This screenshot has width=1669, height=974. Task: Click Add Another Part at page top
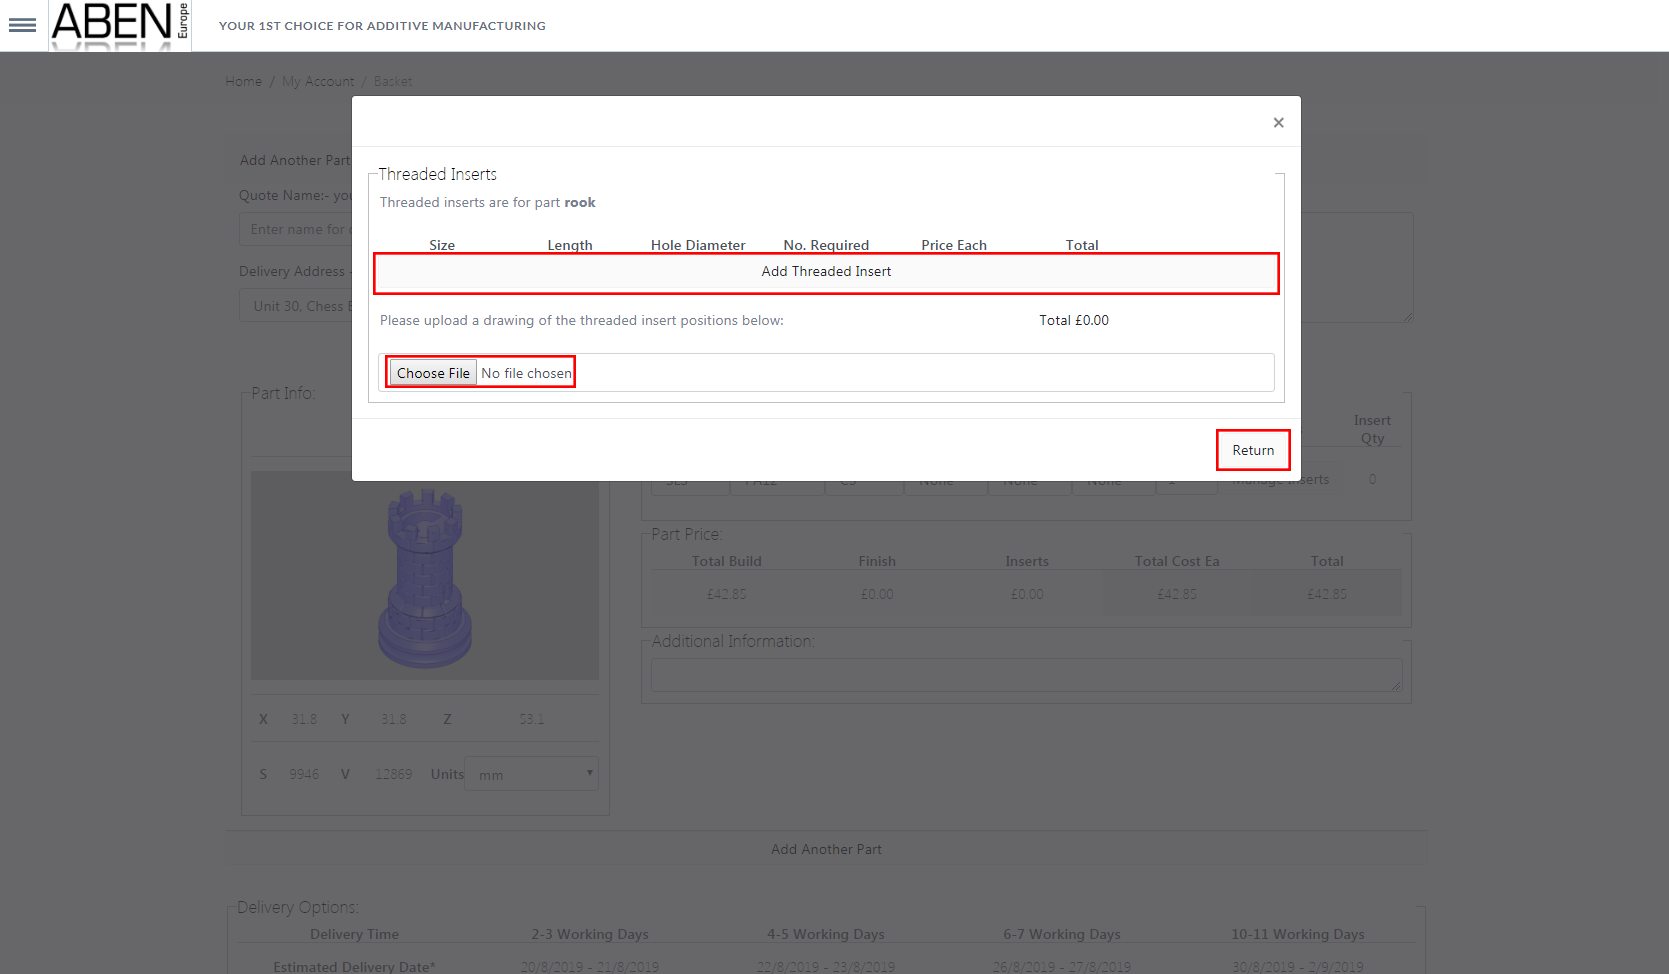[x=295, y=160]
